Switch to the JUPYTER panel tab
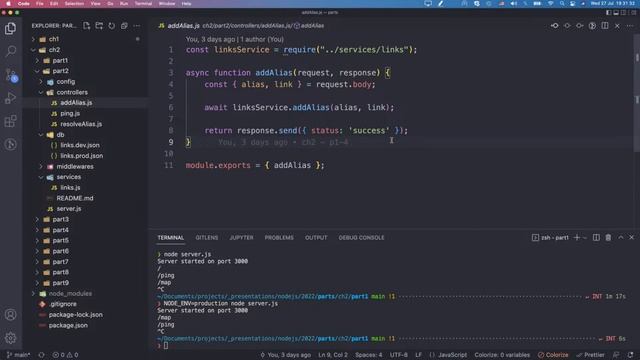Screen dimensions: 640x360 tap(241, 238)
